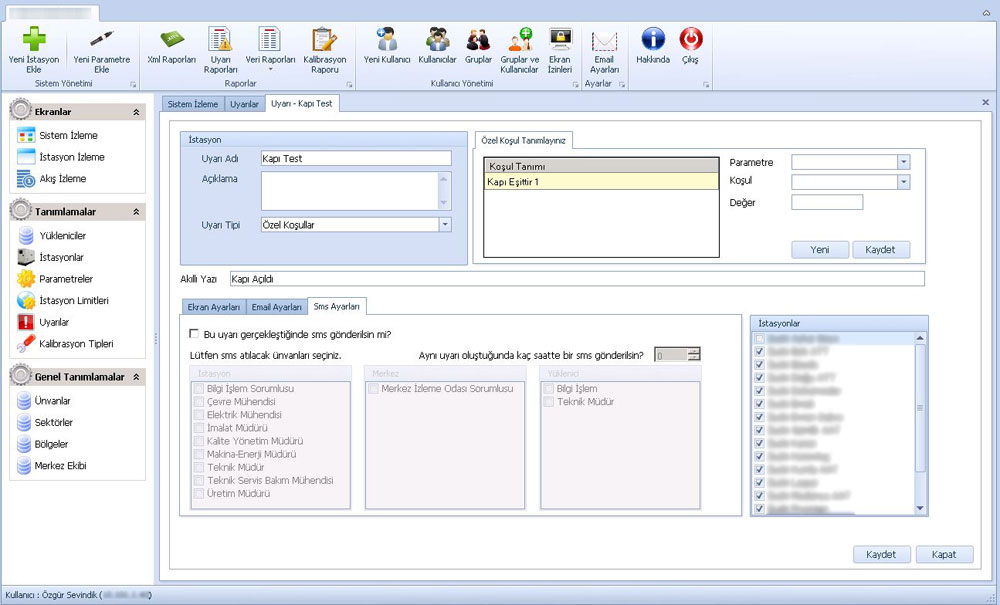
Task: Select İstasyon Limitleri in the sidebar
Action: coord(74,300)
